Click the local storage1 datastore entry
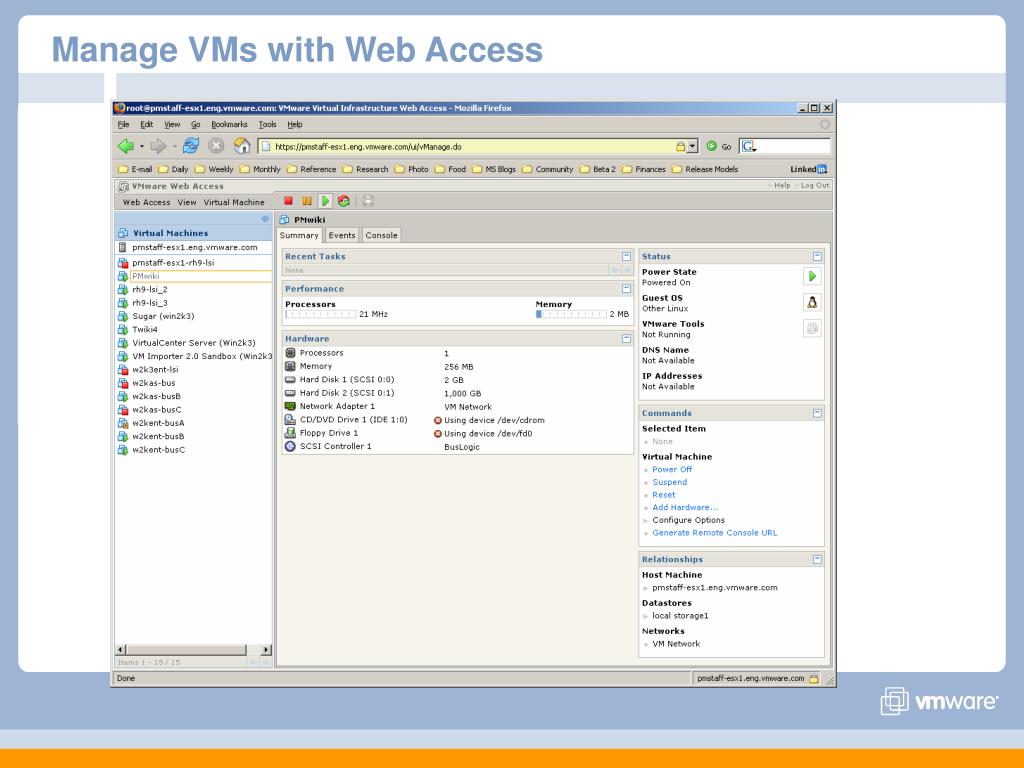 click(x=680, y=616)
